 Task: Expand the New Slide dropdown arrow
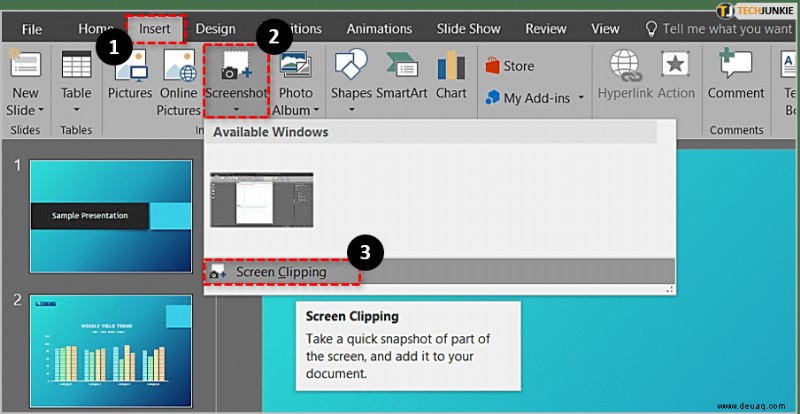(41, 110)
